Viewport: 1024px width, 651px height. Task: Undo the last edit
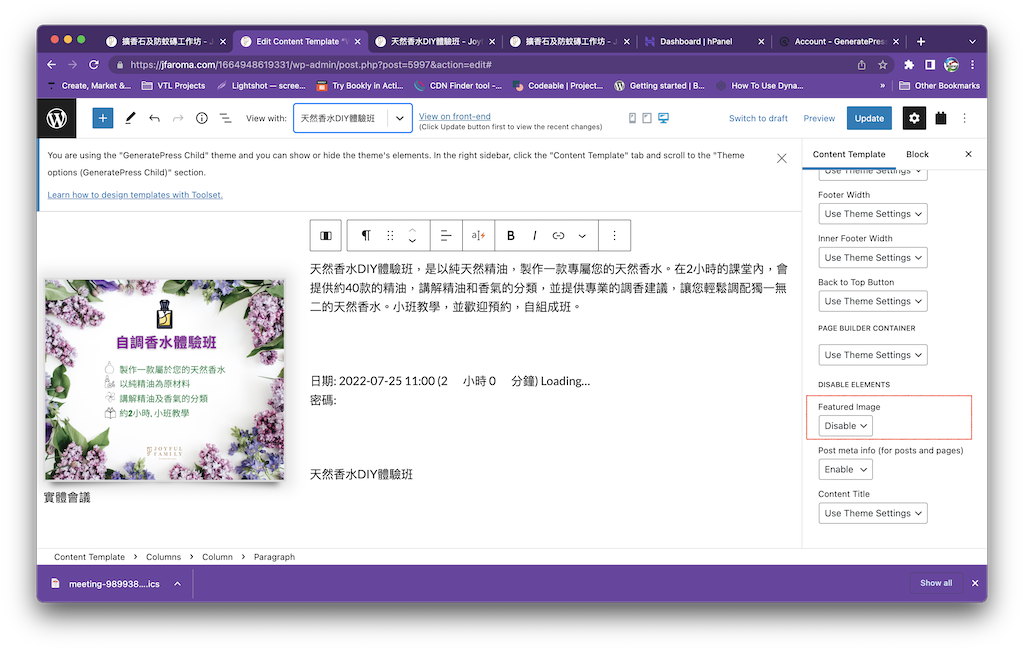click(154, 118)
